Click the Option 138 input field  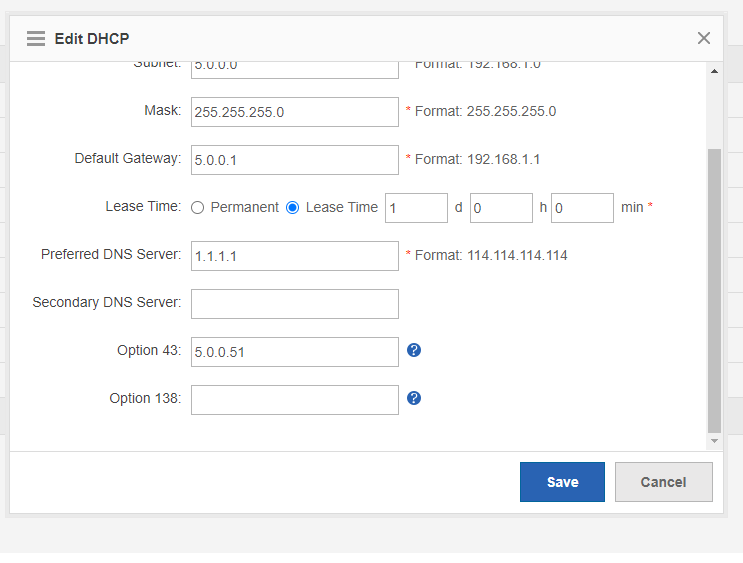(x=295, y=400)
